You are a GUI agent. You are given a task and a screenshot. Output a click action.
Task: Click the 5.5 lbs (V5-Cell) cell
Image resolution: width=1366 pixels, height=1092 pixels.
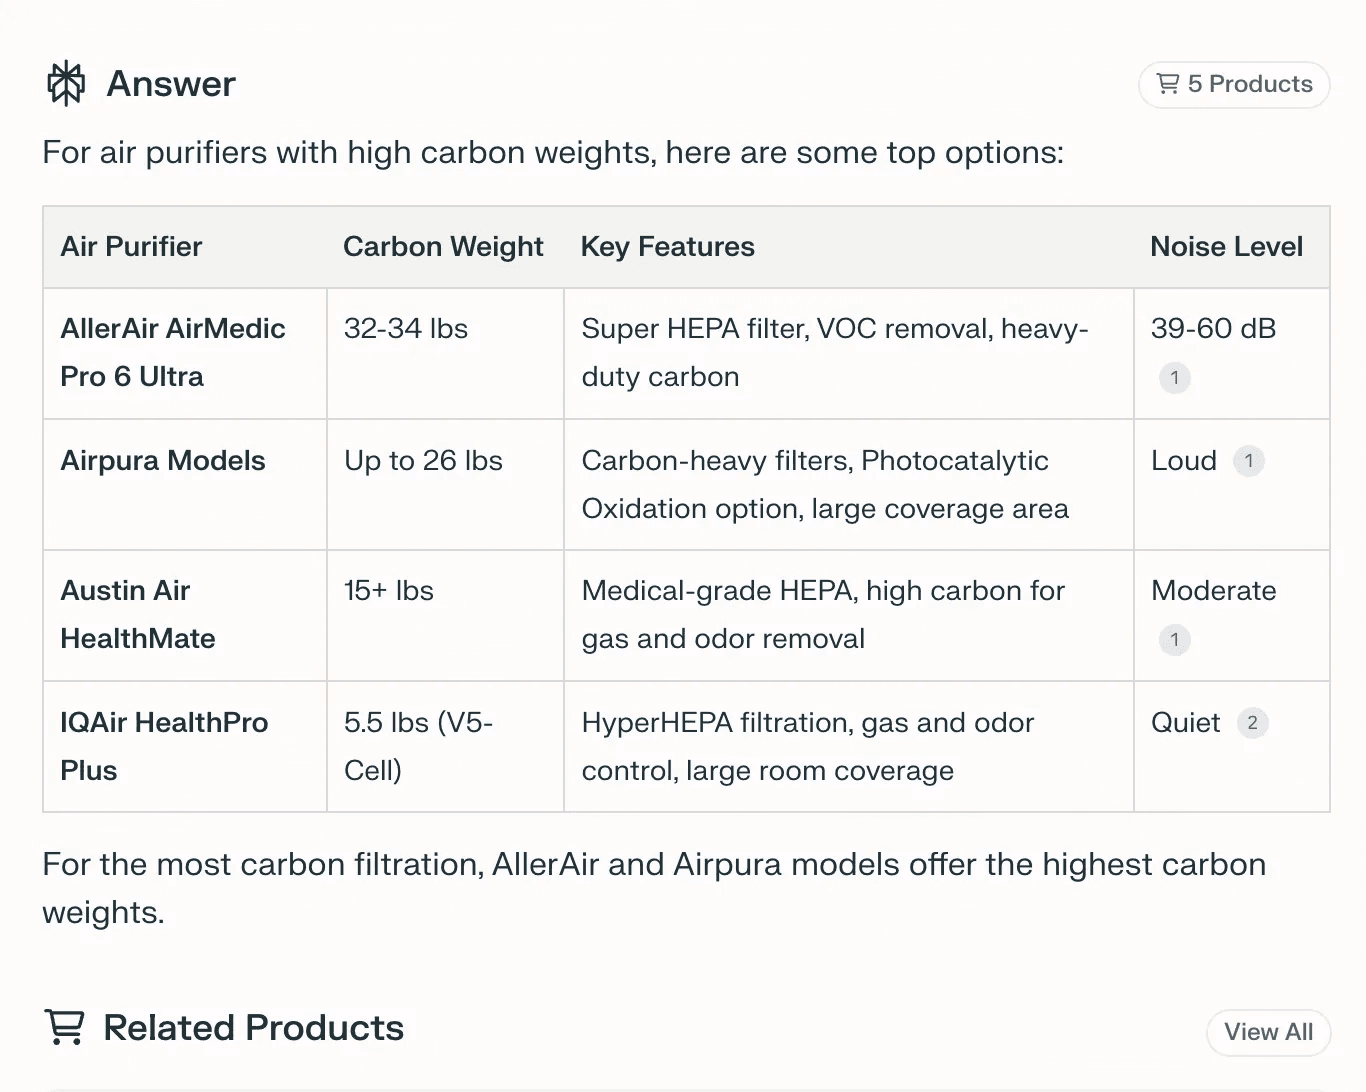(418, 747)
